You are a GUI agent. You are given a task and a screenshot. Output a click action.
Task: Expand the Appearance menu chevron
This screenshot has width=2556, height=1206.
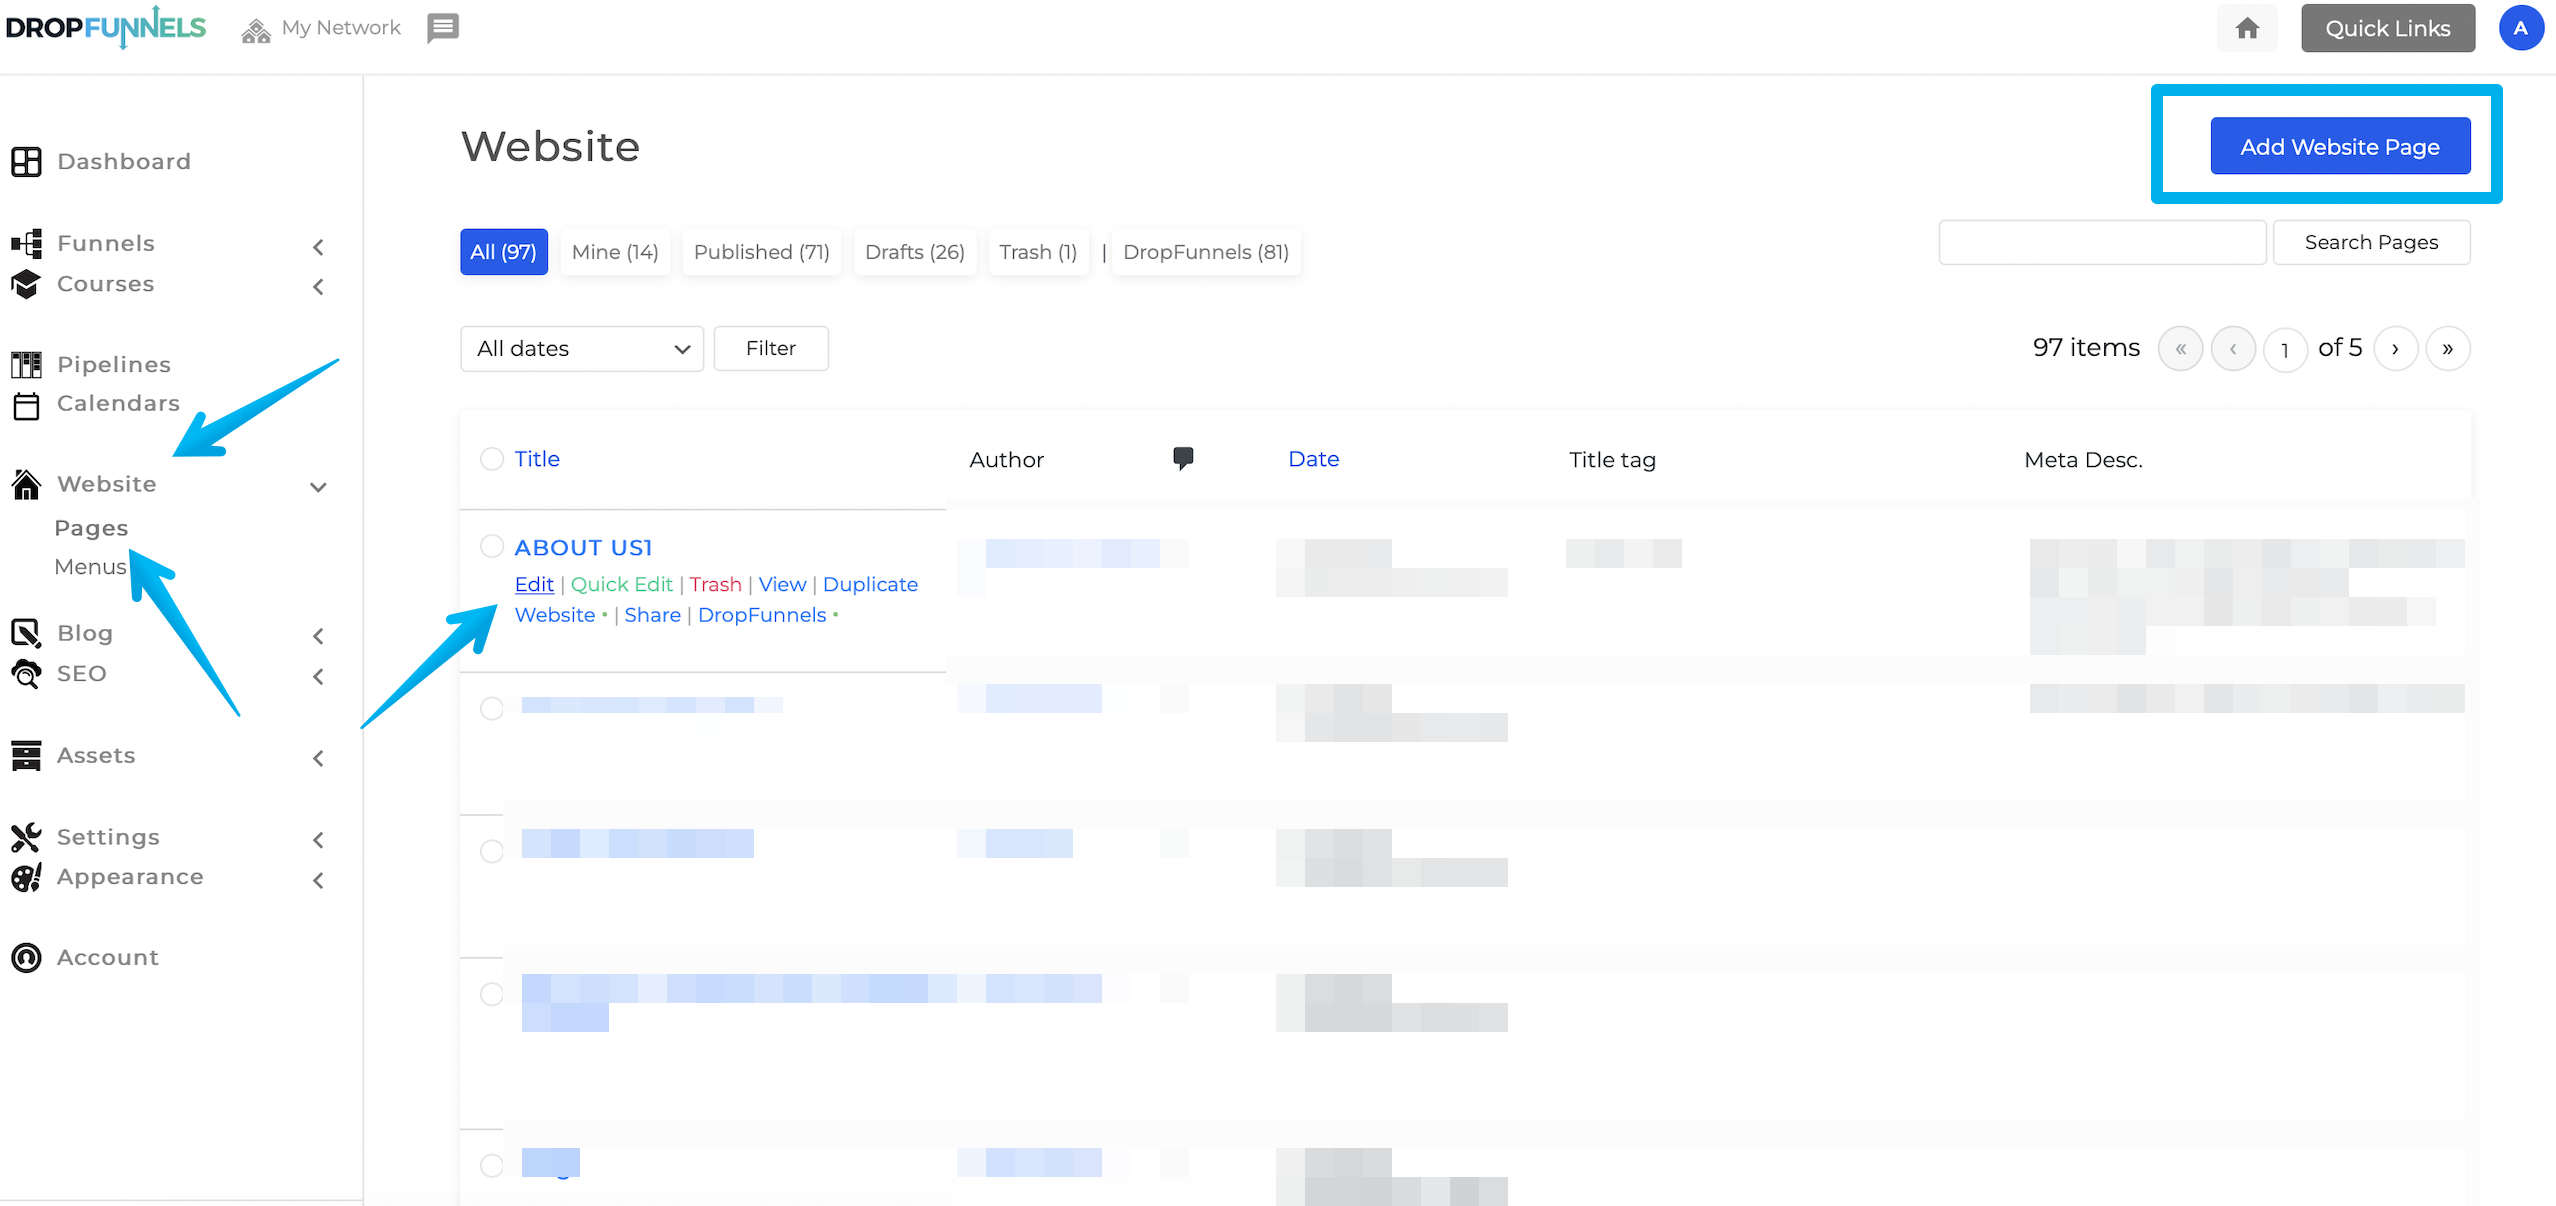318,881
